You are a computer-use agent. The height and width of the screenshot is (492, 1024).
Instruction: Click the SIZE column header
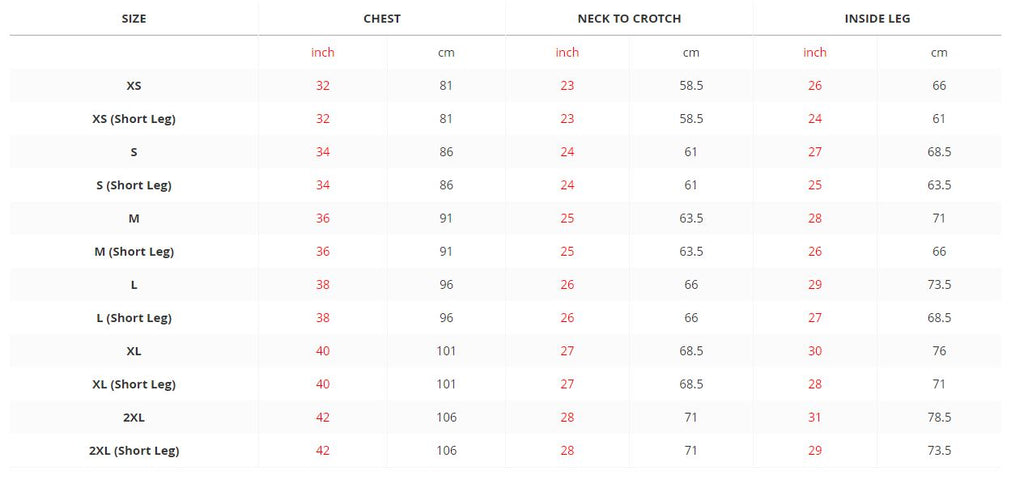(134, 19)
